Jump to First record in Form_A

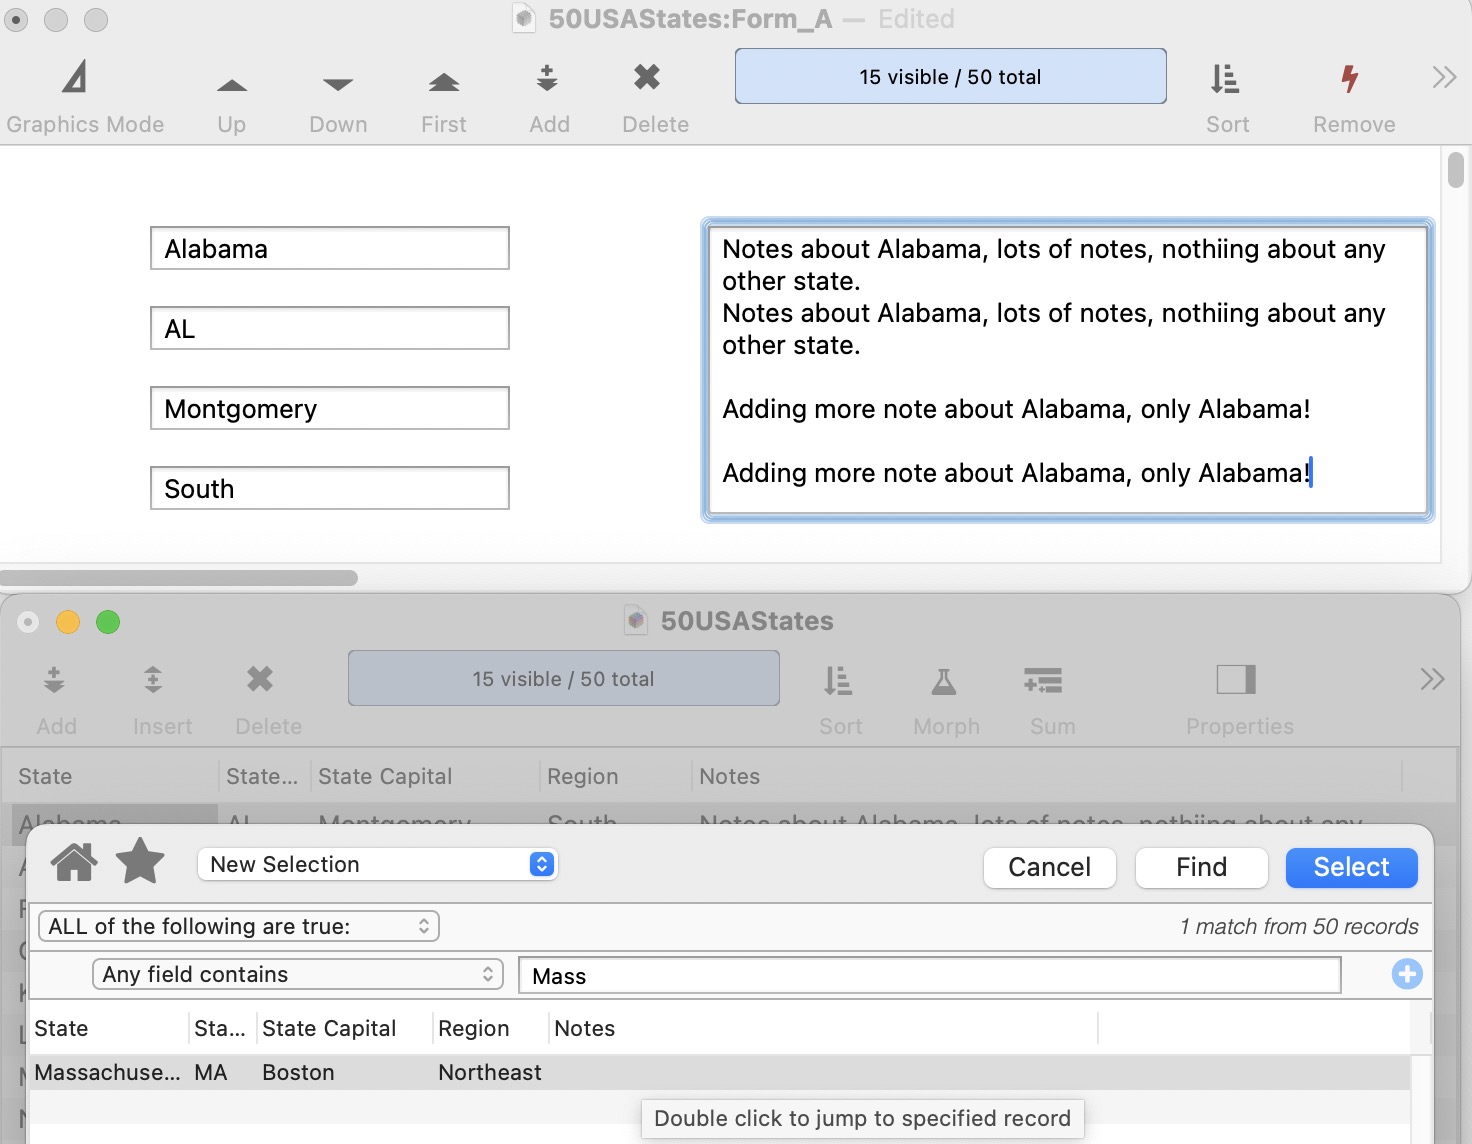[444, 82]
